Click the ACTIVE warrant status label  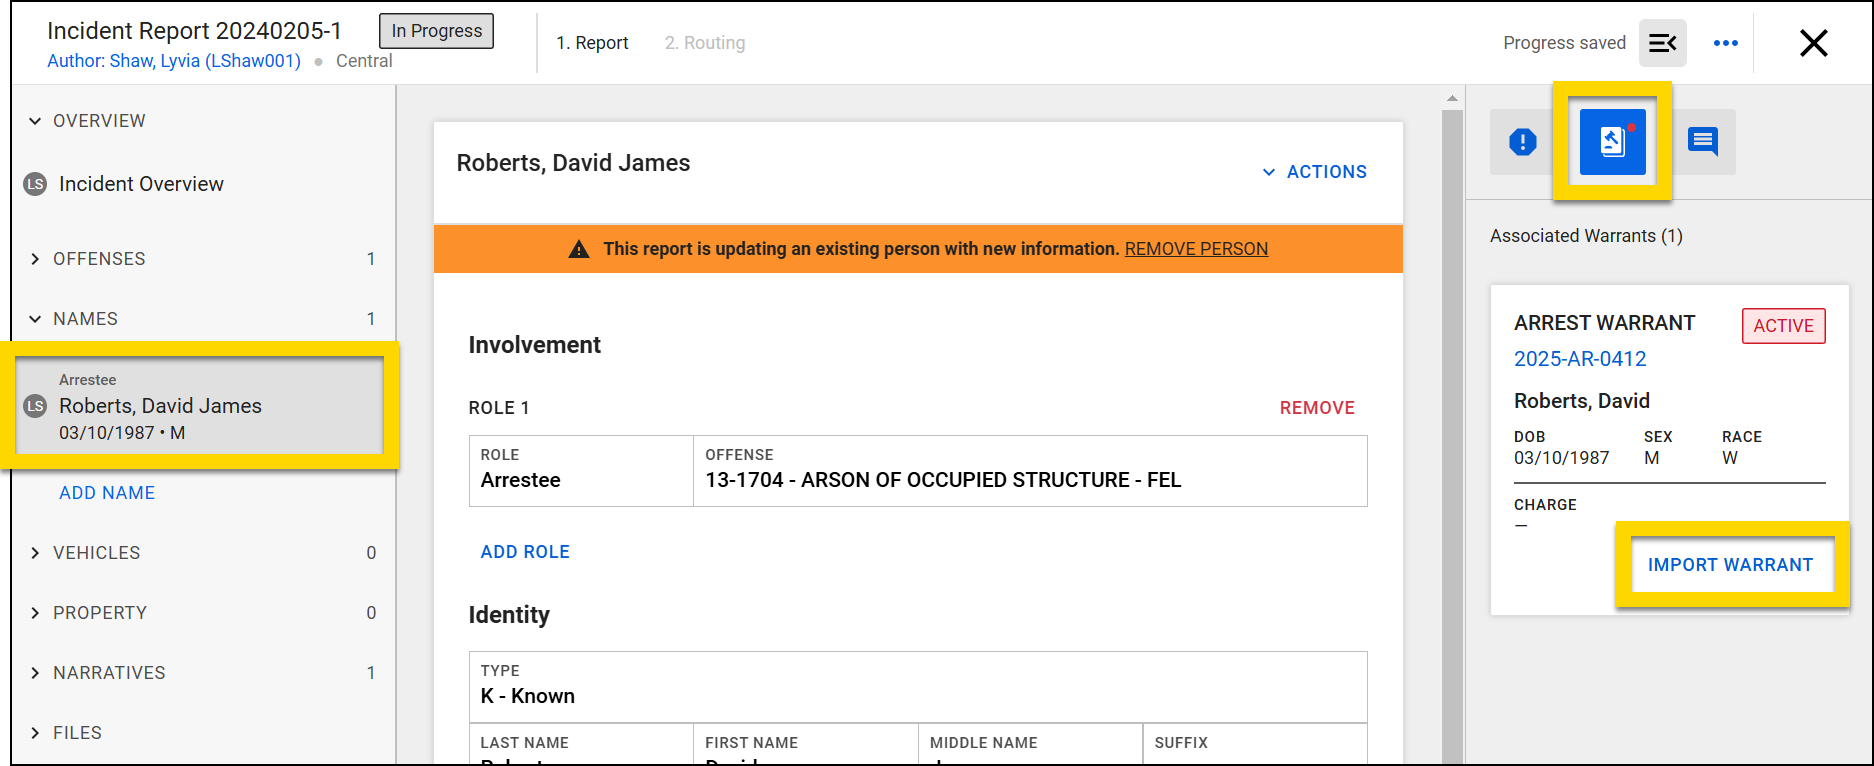pyautogui.click(x=1783, y=326)
